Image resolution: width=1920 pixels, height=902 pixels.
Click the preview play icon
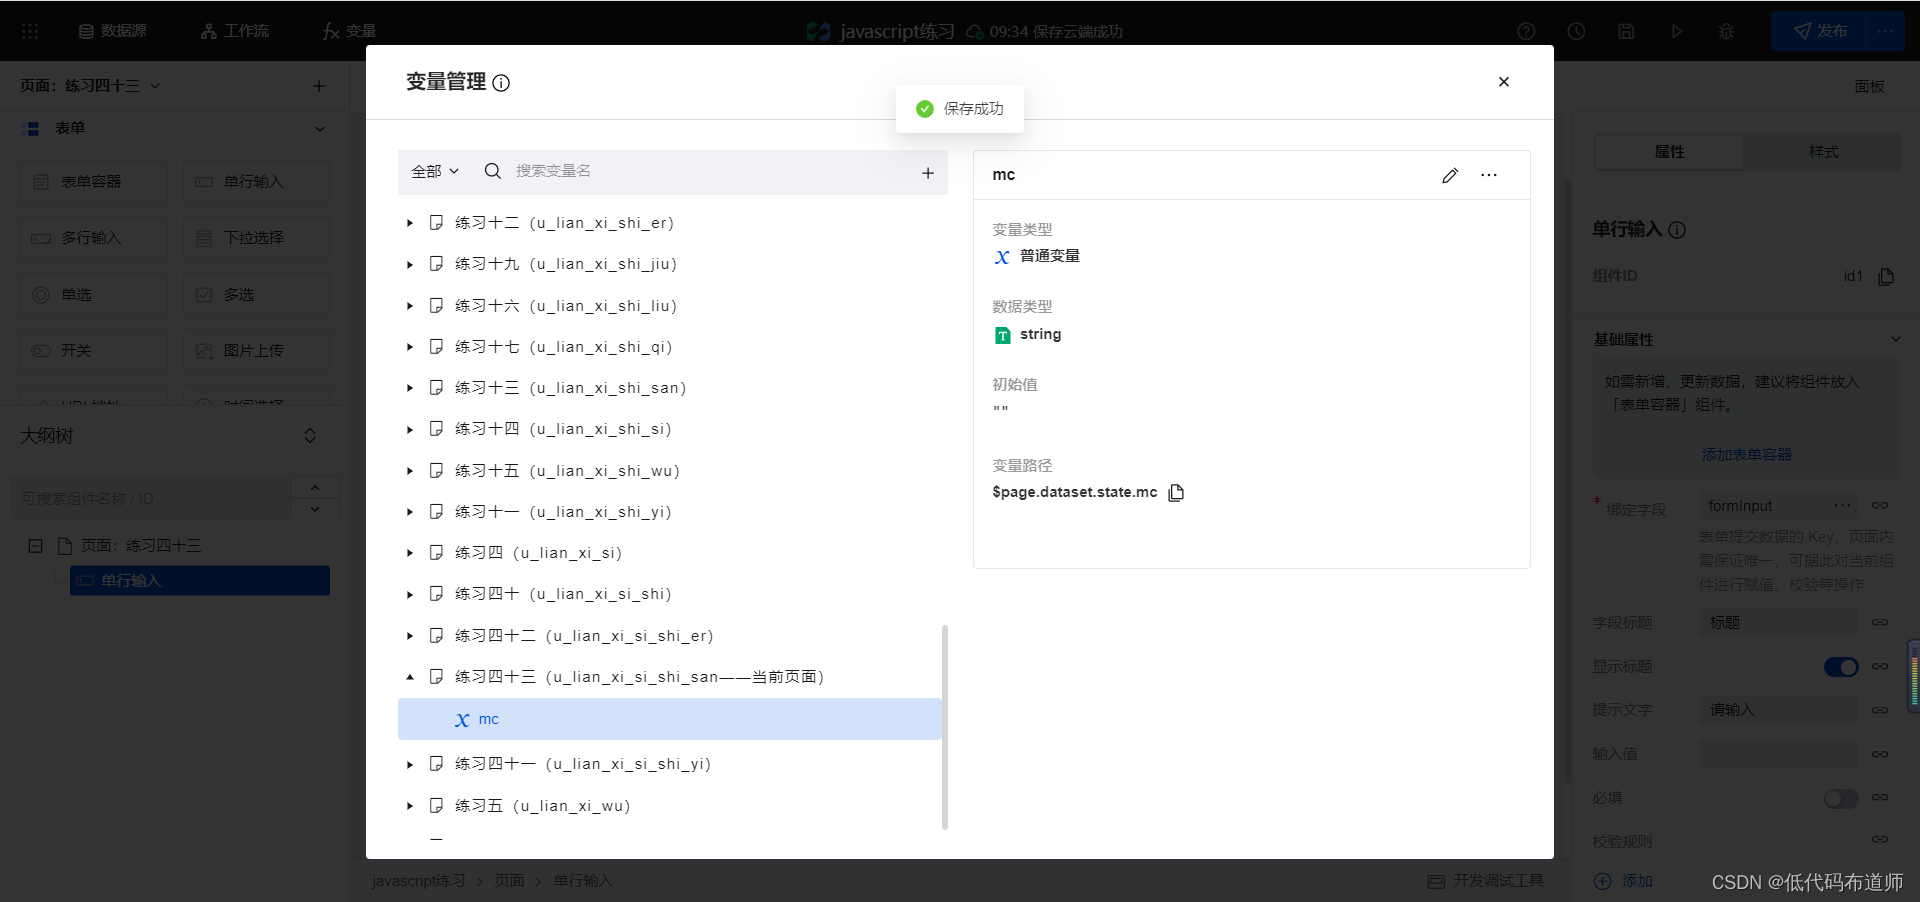coord(1676,31)
